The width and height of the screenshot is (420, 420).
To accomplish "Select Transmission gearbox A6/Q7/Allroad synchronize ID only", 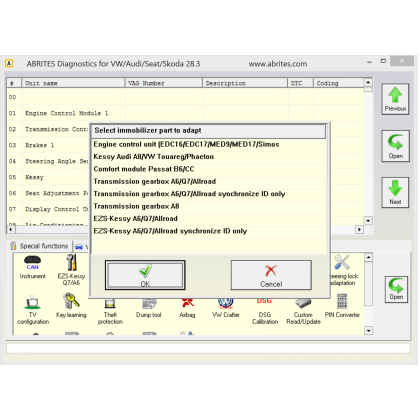I will point(209,194).
